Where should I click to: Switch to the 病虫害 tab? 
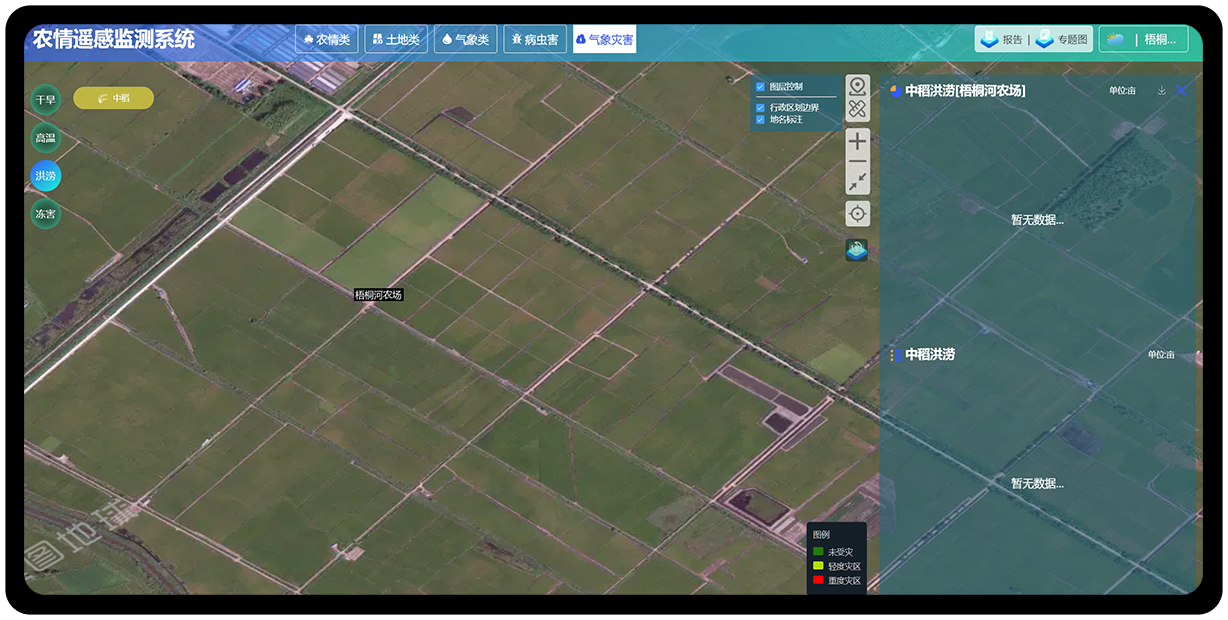[535, 40]
